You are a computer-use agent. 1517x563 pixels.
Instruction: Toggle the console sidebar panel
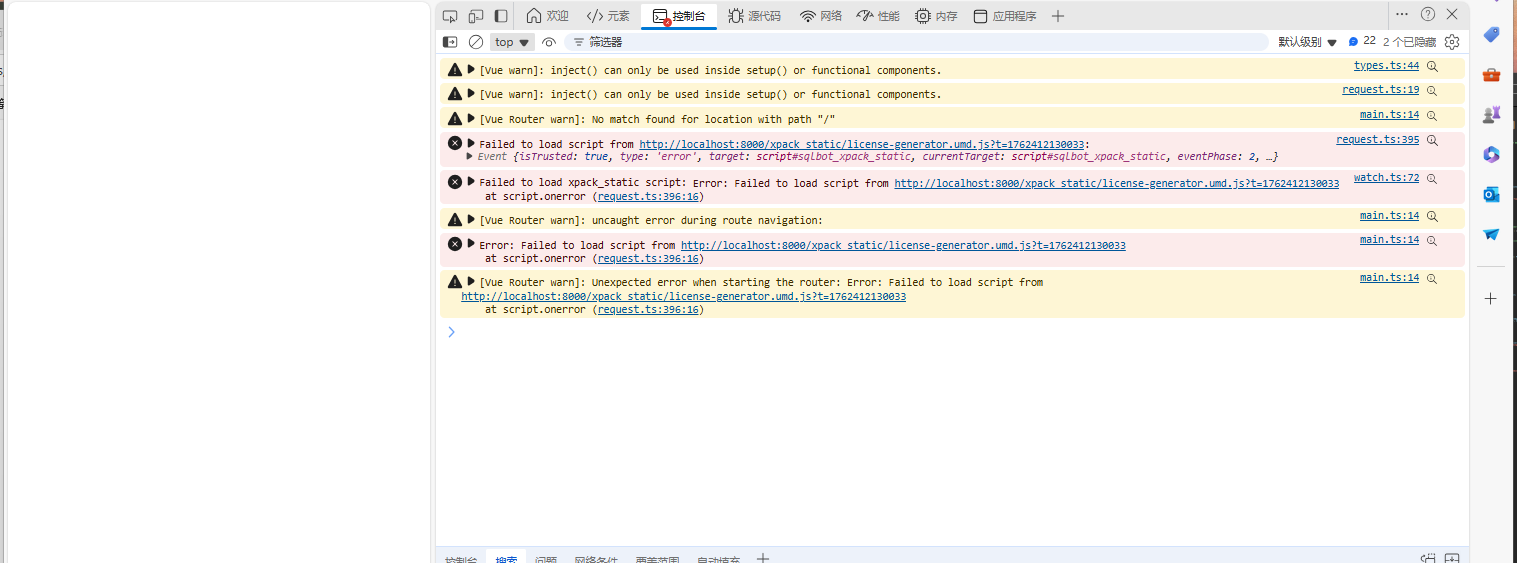[450, 42]
